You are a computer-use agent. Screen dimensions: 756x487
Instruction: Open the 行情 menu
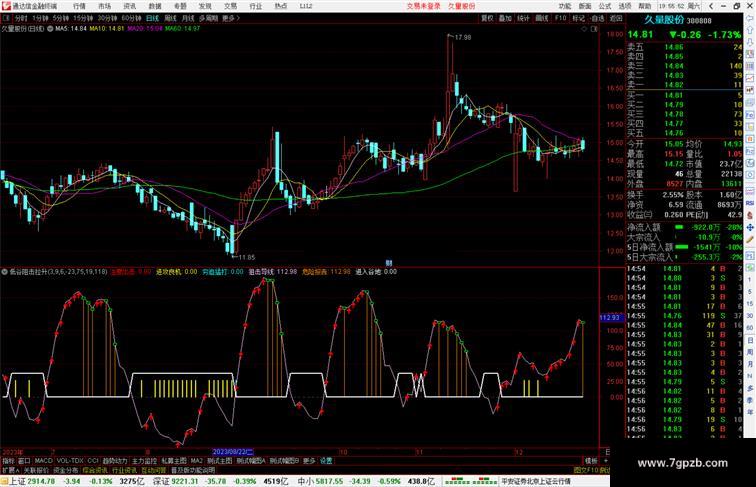pyautogui.click(x=80, y=6)
